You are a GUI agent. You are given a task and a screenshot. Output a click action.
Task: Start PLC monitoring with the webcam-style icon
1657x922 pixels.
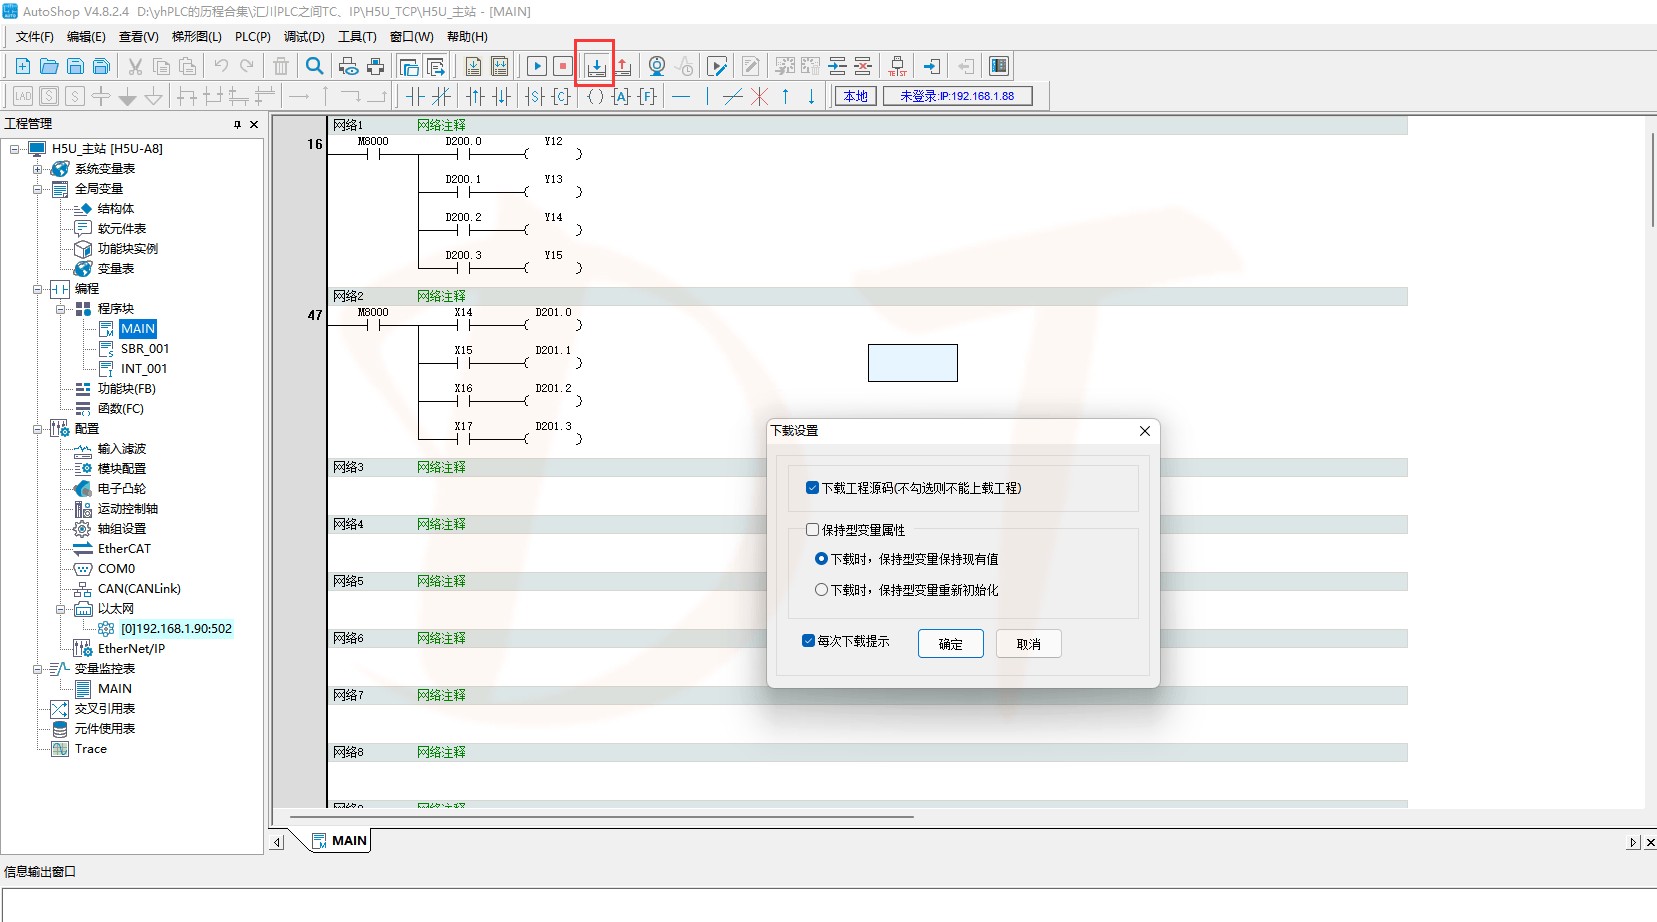656,65
